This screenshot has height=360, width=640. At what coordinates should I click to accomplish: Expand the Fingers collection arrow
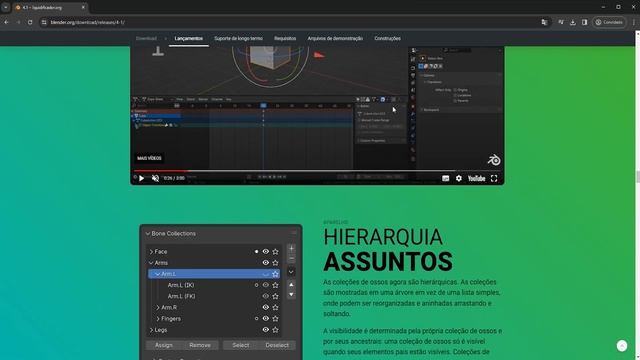(x=158, y=318)
